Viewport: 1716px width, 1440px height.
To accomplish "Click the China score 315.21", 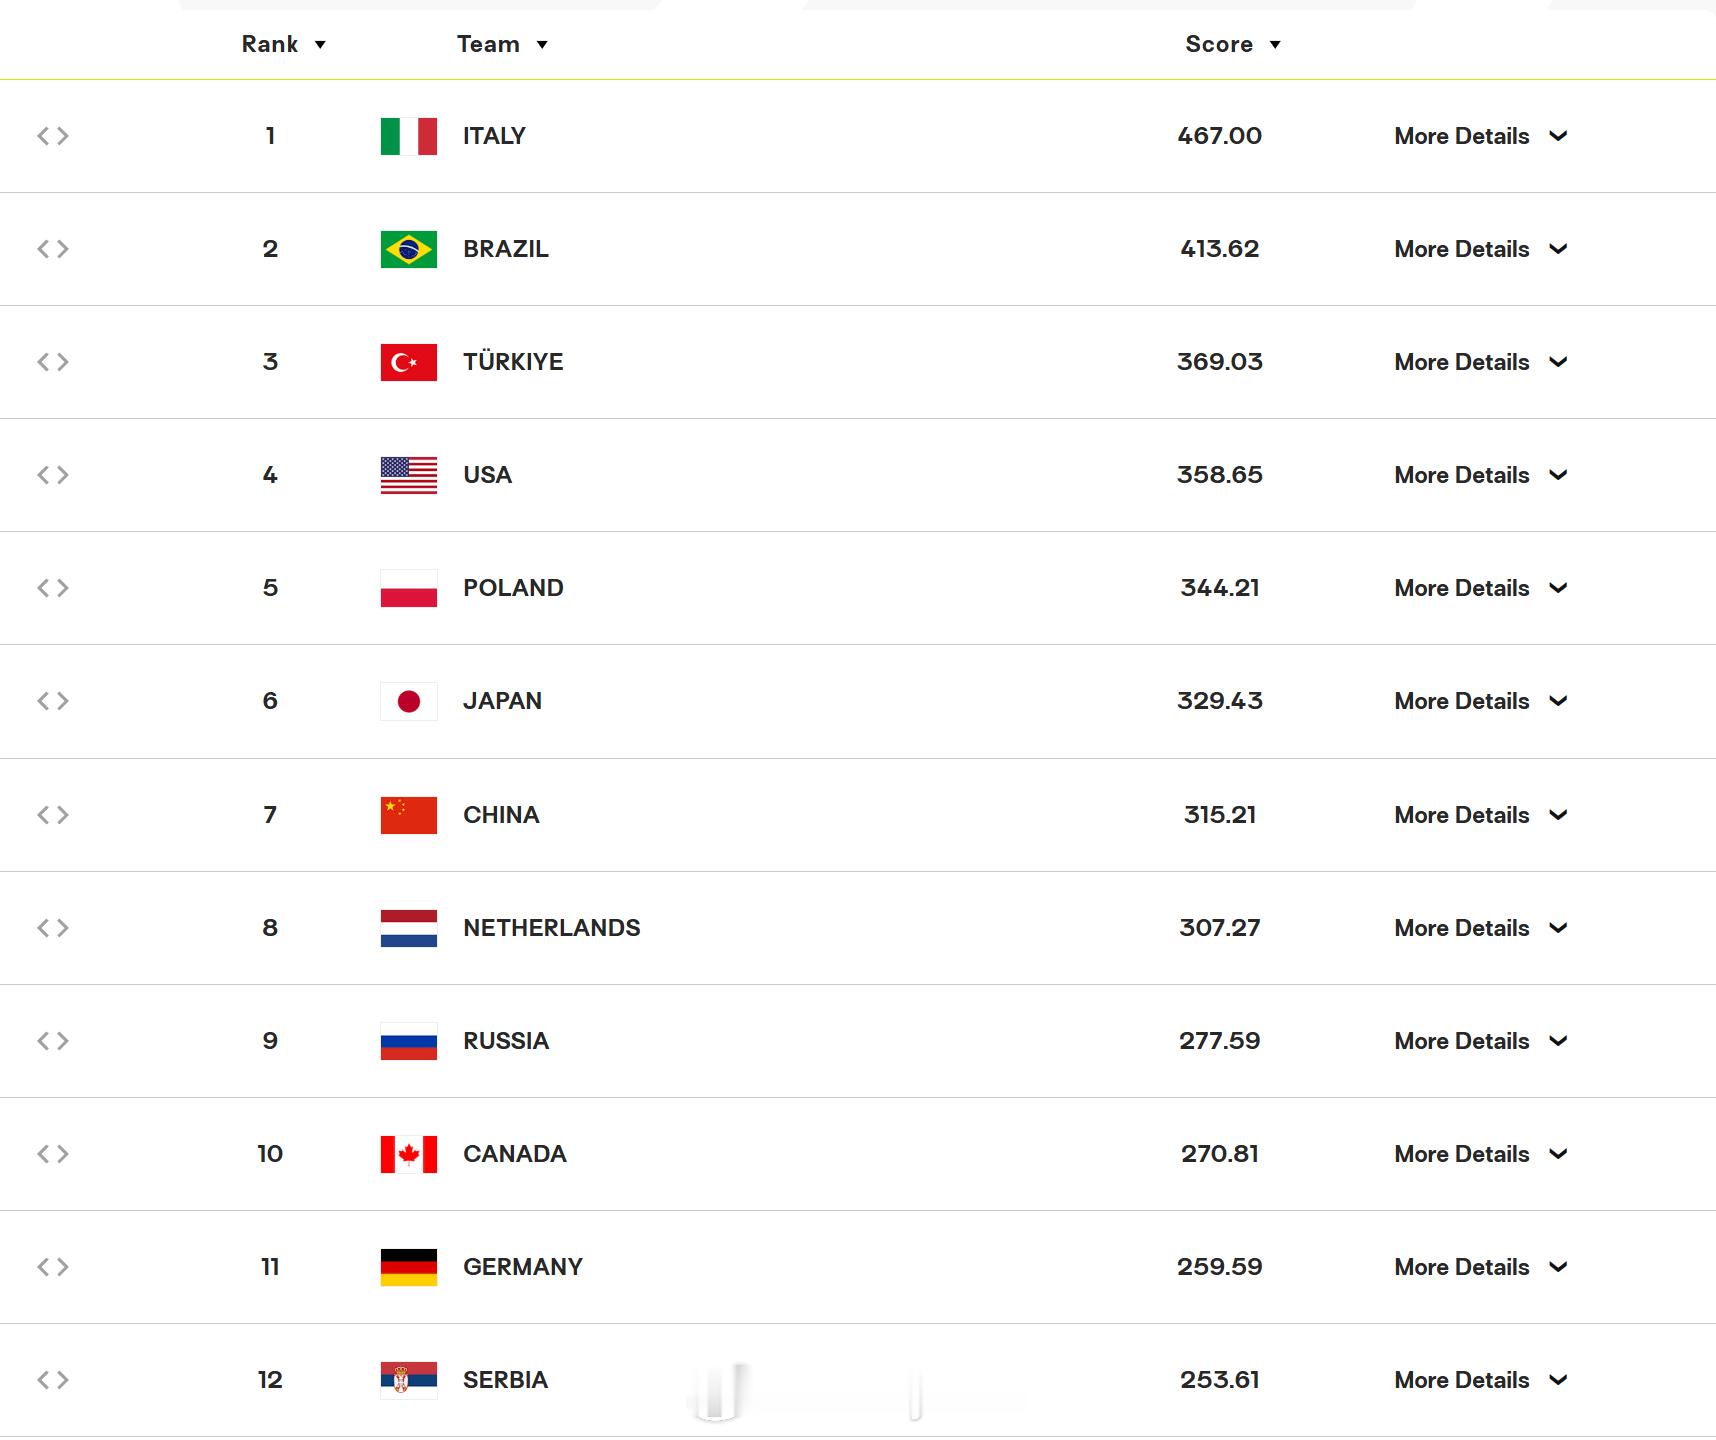I will point(1220,815).
